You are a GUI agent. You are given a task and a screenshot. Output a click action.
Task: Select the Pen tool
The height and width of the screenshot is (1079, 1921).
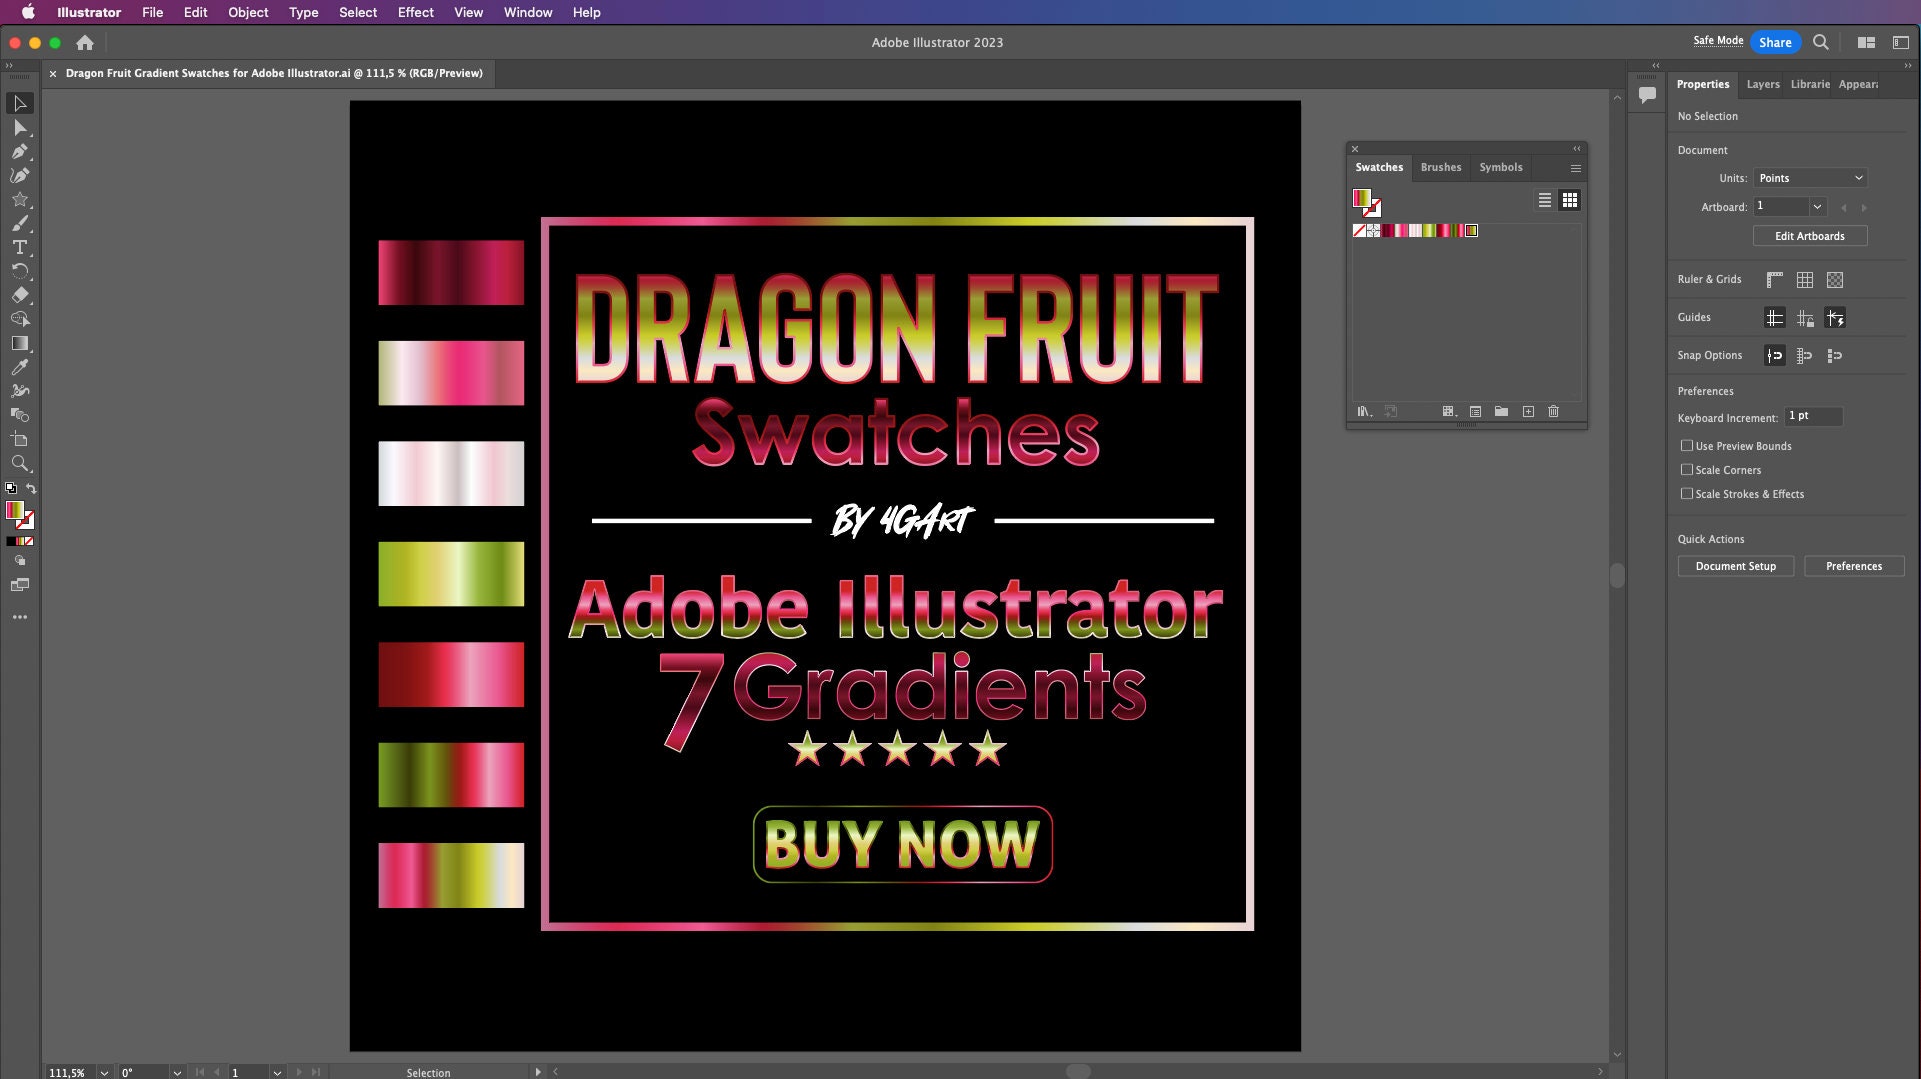coord(20,152)
